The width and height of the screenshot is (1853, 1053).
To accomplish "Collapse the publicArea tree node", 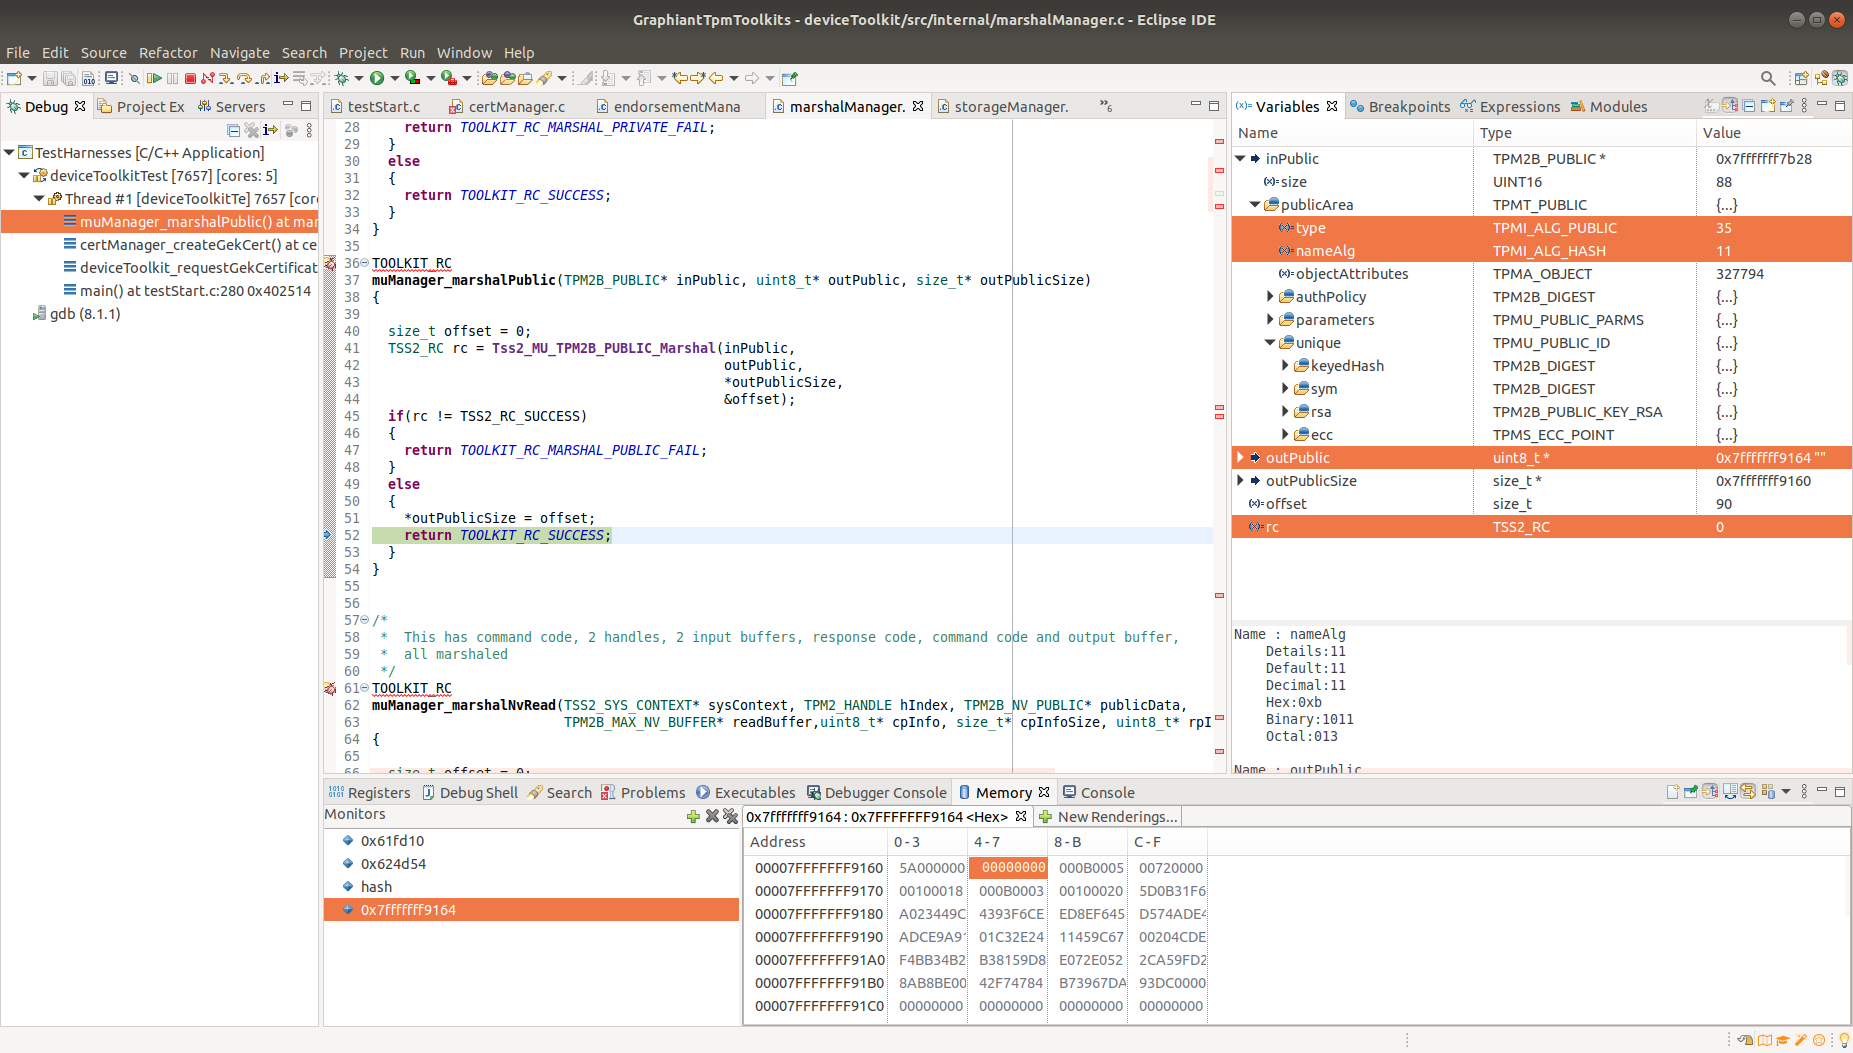I will 1255,204.
